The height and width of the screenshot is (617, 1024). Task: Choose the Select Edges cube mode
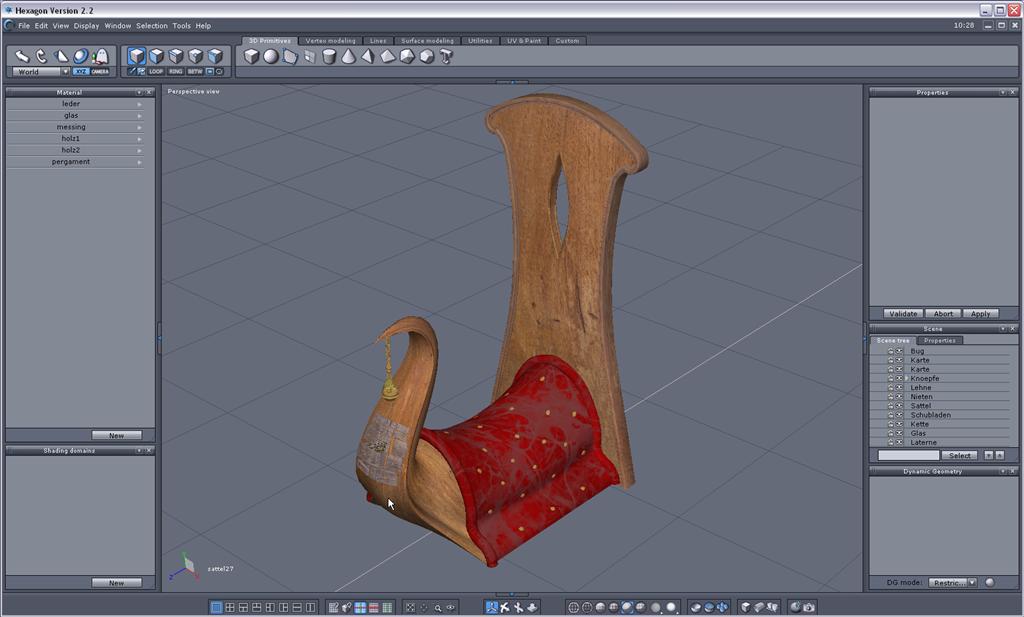coord(176,56)
